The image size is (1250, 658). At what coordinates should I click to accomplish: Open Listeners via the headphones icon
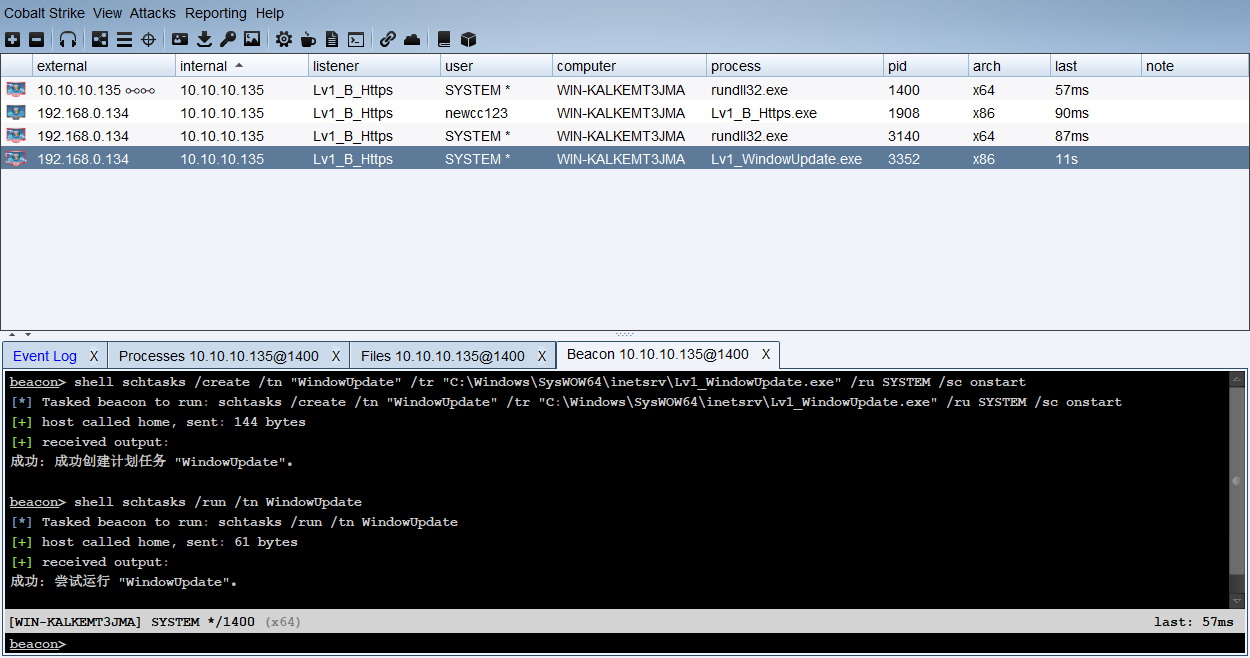tap(68, 39)
